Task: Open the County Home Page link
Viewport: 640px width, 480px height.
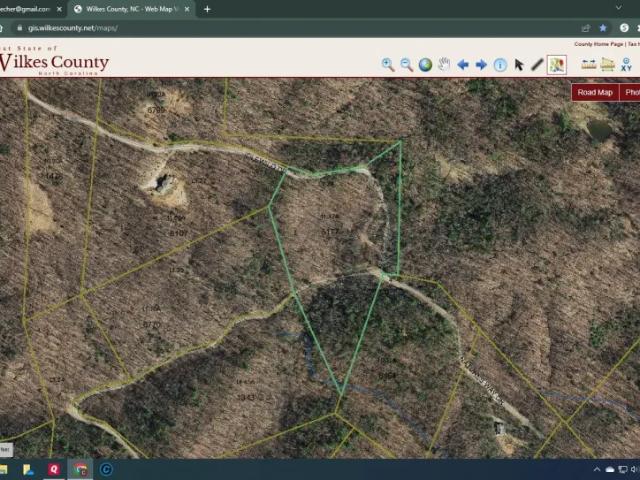Action: point(598,44)
